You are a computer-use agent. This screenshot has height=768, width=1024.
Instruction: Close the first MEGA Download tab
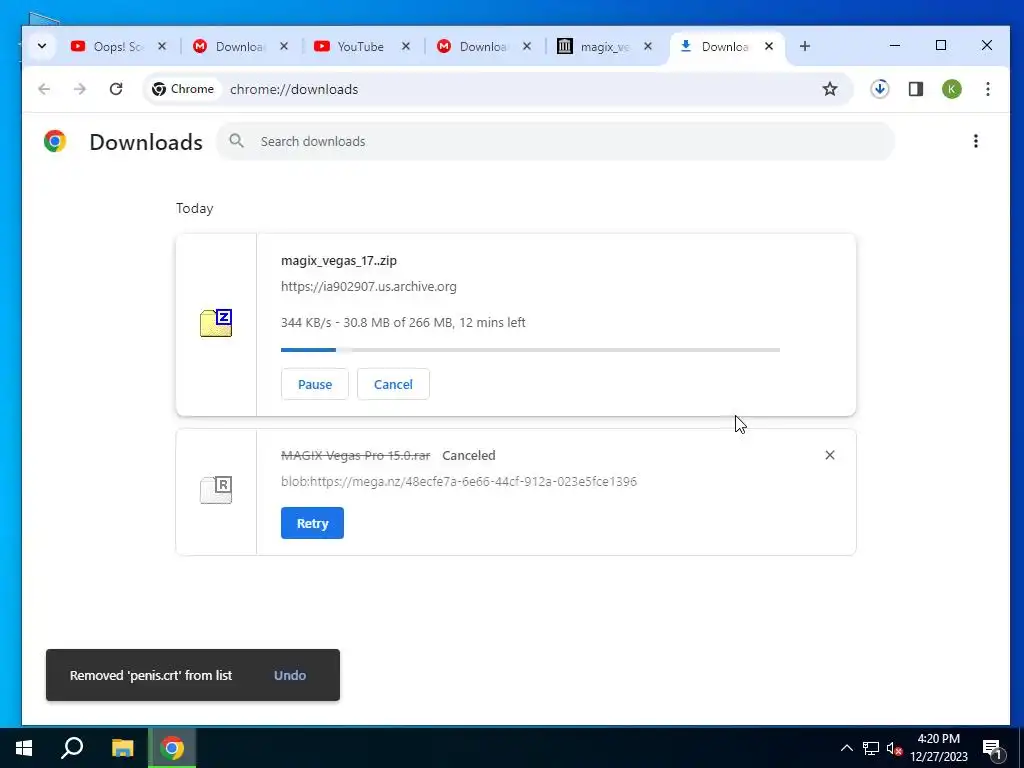coord(284,46)
